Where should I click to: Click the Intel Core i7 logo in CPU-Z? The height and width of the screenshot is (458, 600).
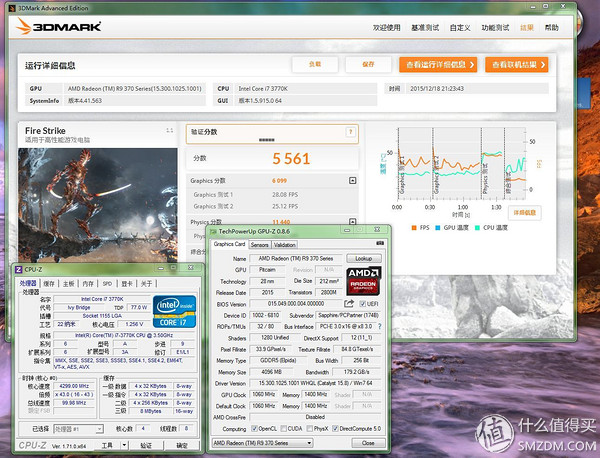pyautogui.click(x=174, y=312)
